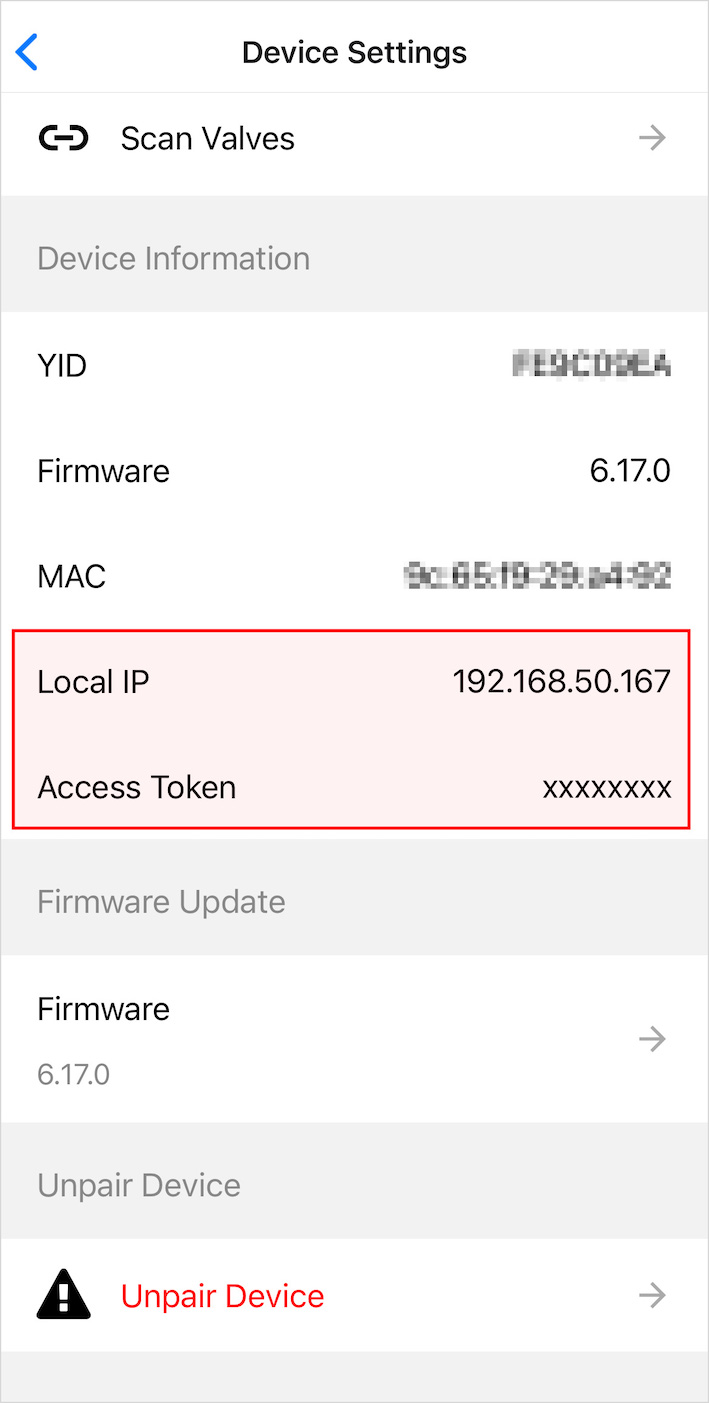Click the Firmware row under Firmware Update
709x1403 pixels.
pyautogui.click(x=103, y=1009)
